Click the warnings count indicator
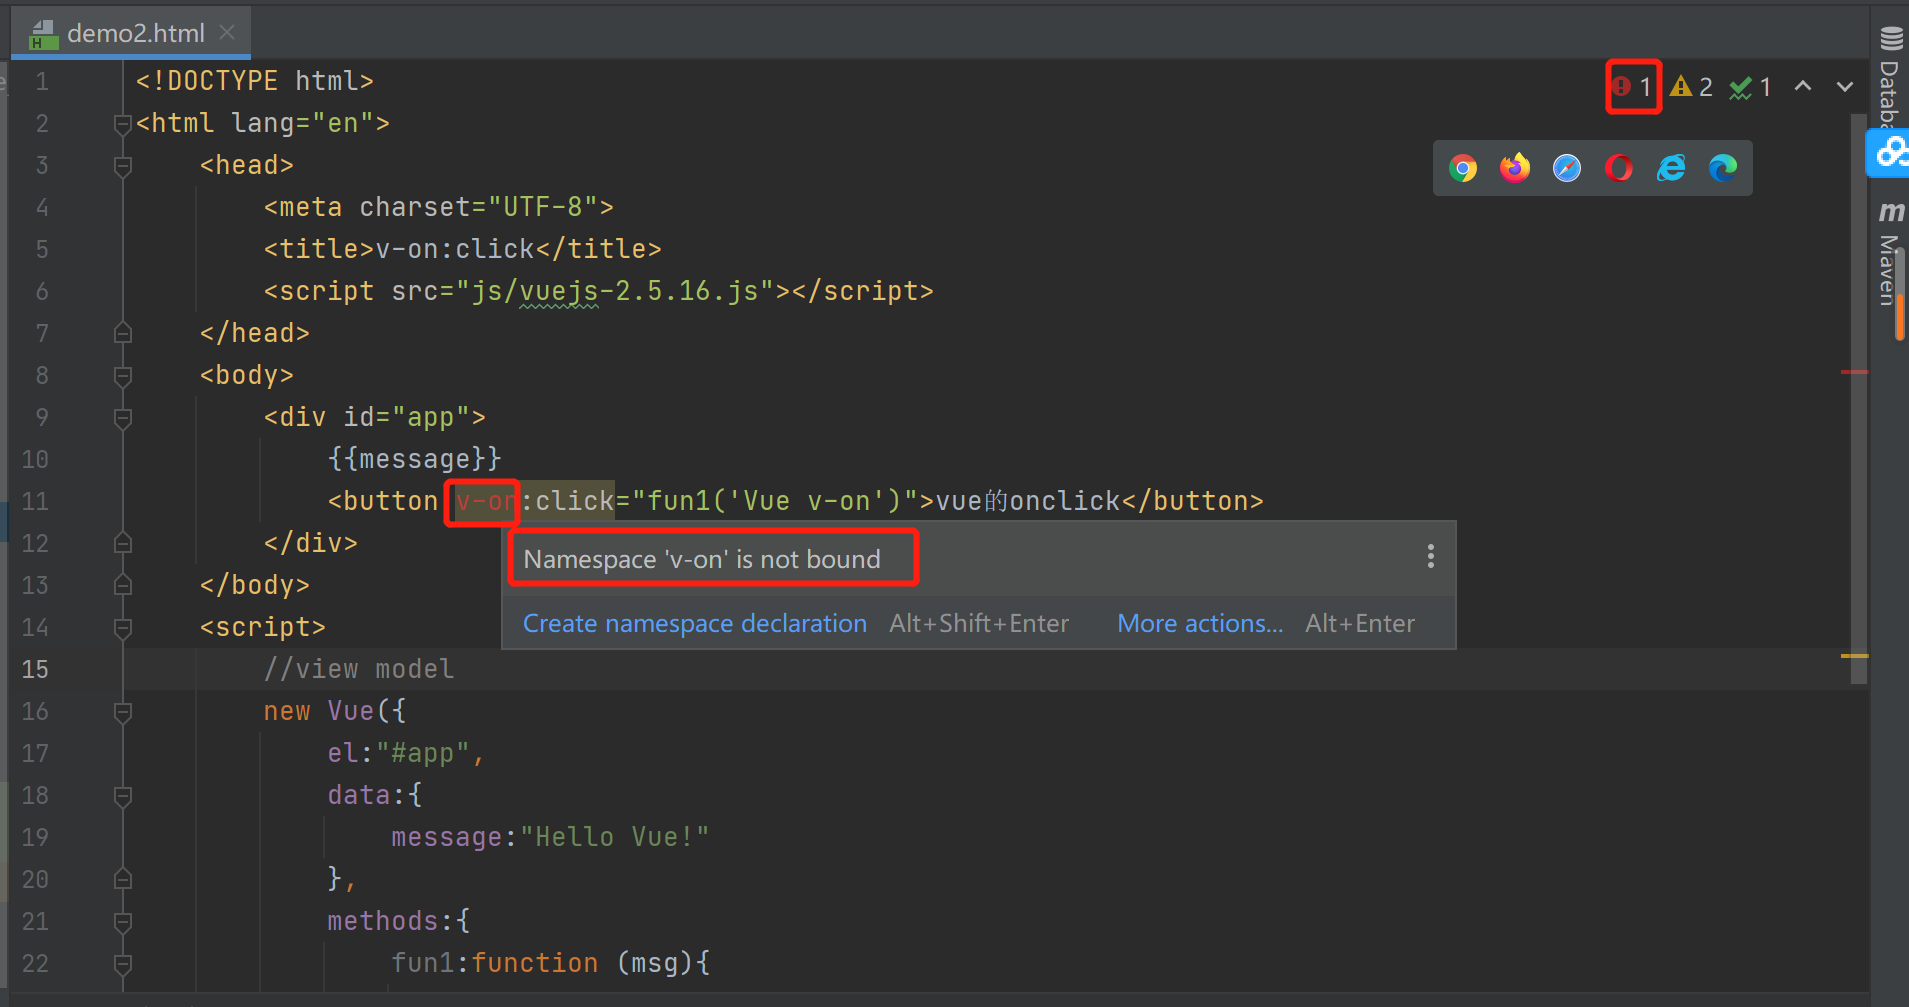 (x=1692, y=87)
